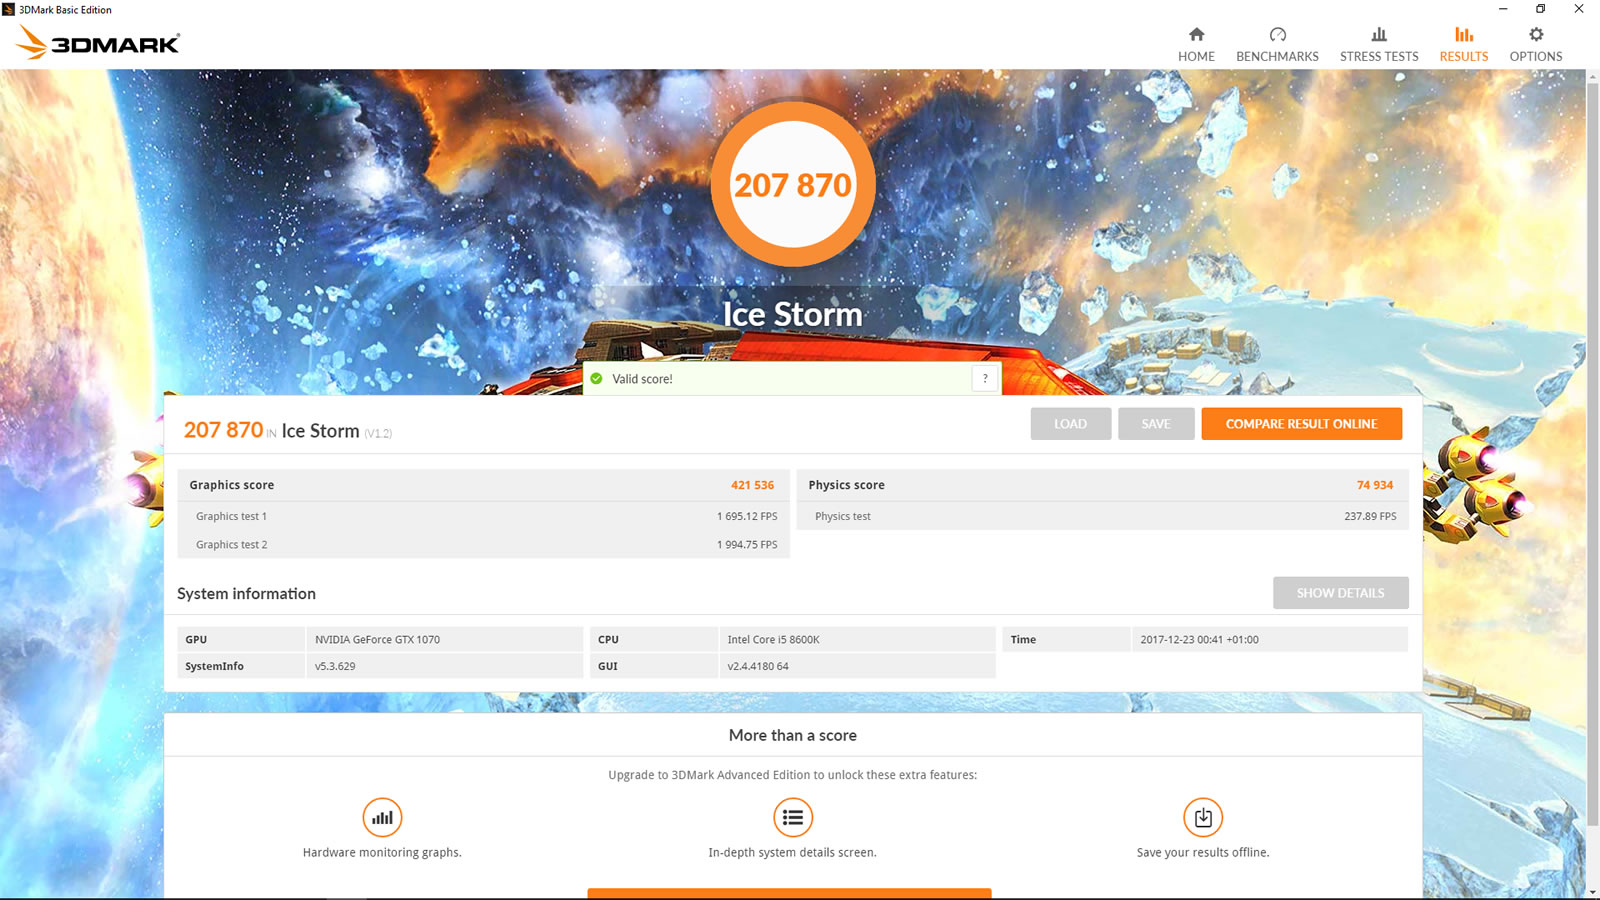The height and width of the screenshot is (900, 1600).
Task: Open Options via the gear icon
Action: [x=1536, y=35]
